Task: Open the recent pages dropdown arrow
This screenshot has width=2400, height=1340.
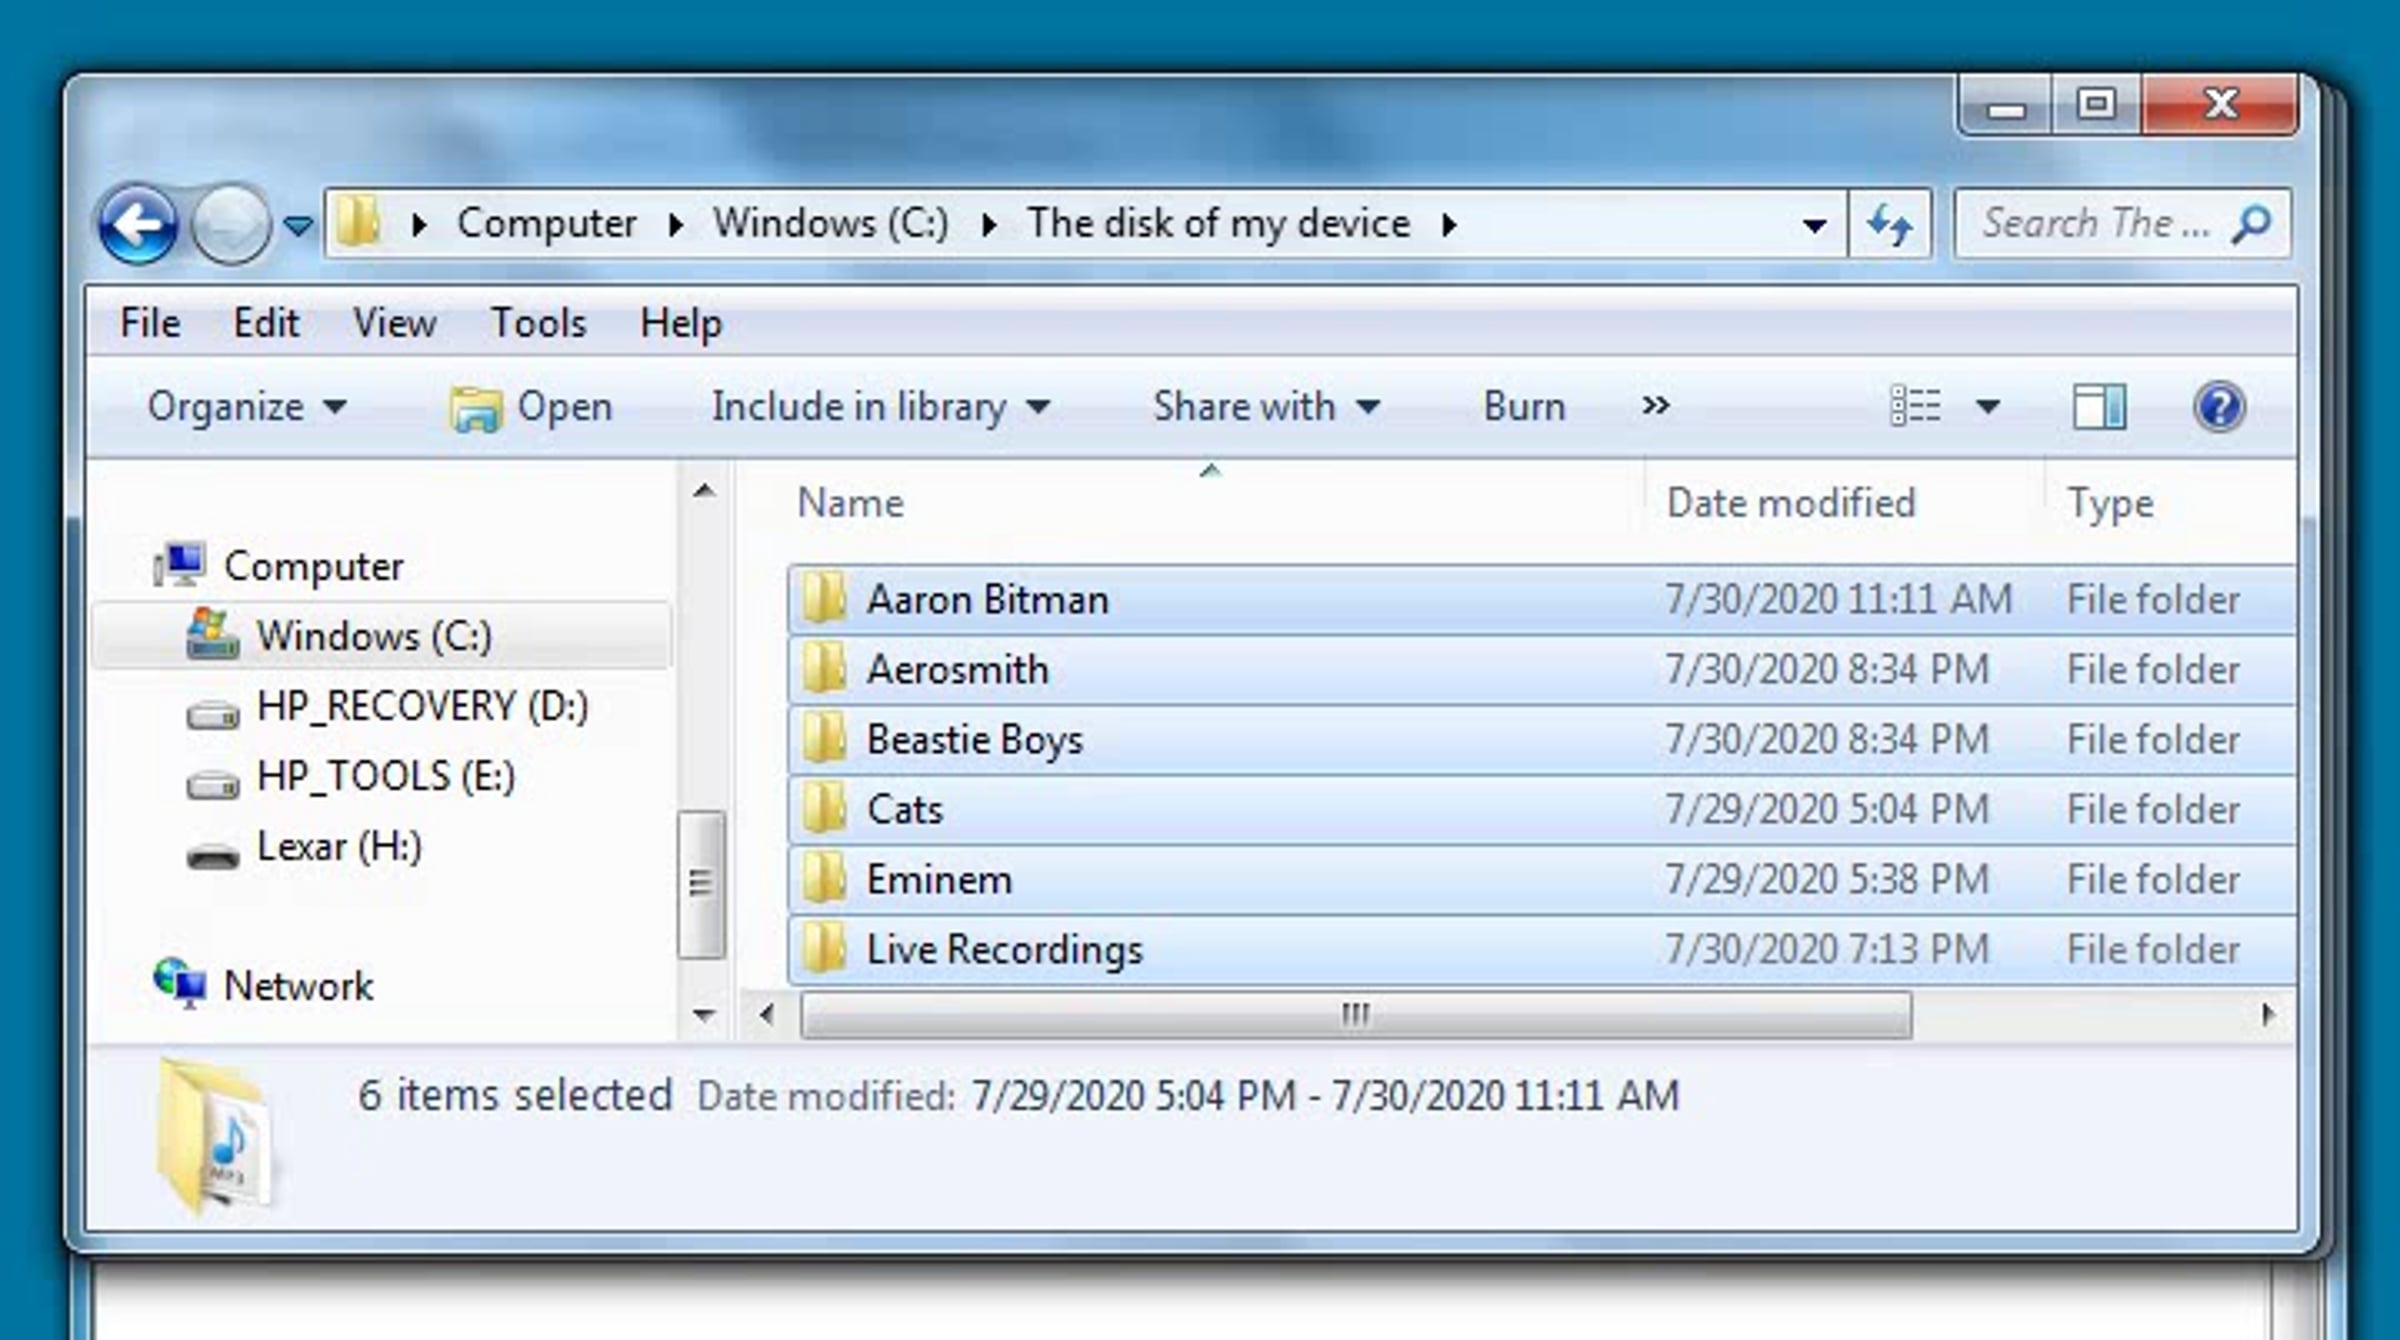Action: pos(298,225)
